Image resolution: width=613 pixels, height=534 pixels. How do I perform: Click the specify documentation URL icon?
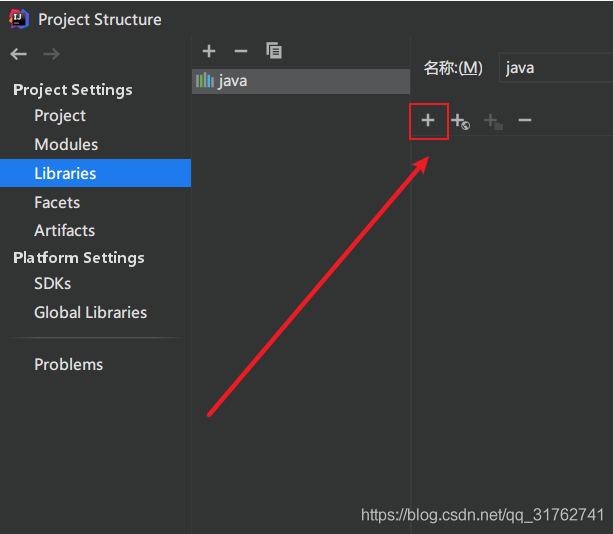(x=460, y=122)
